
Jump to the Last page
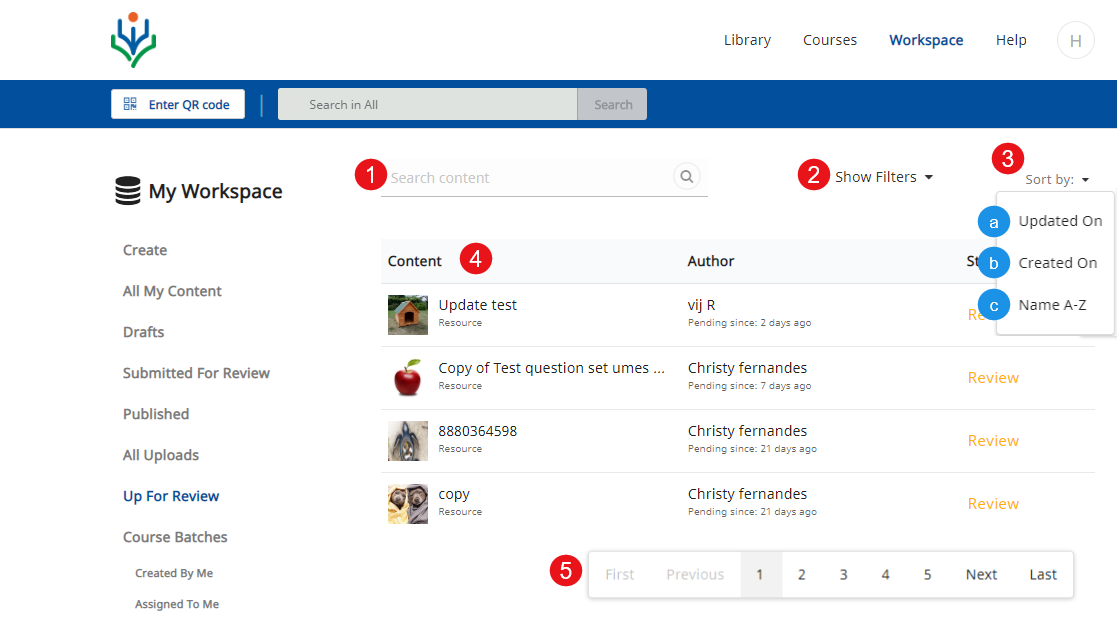[x=1043, y=575]
